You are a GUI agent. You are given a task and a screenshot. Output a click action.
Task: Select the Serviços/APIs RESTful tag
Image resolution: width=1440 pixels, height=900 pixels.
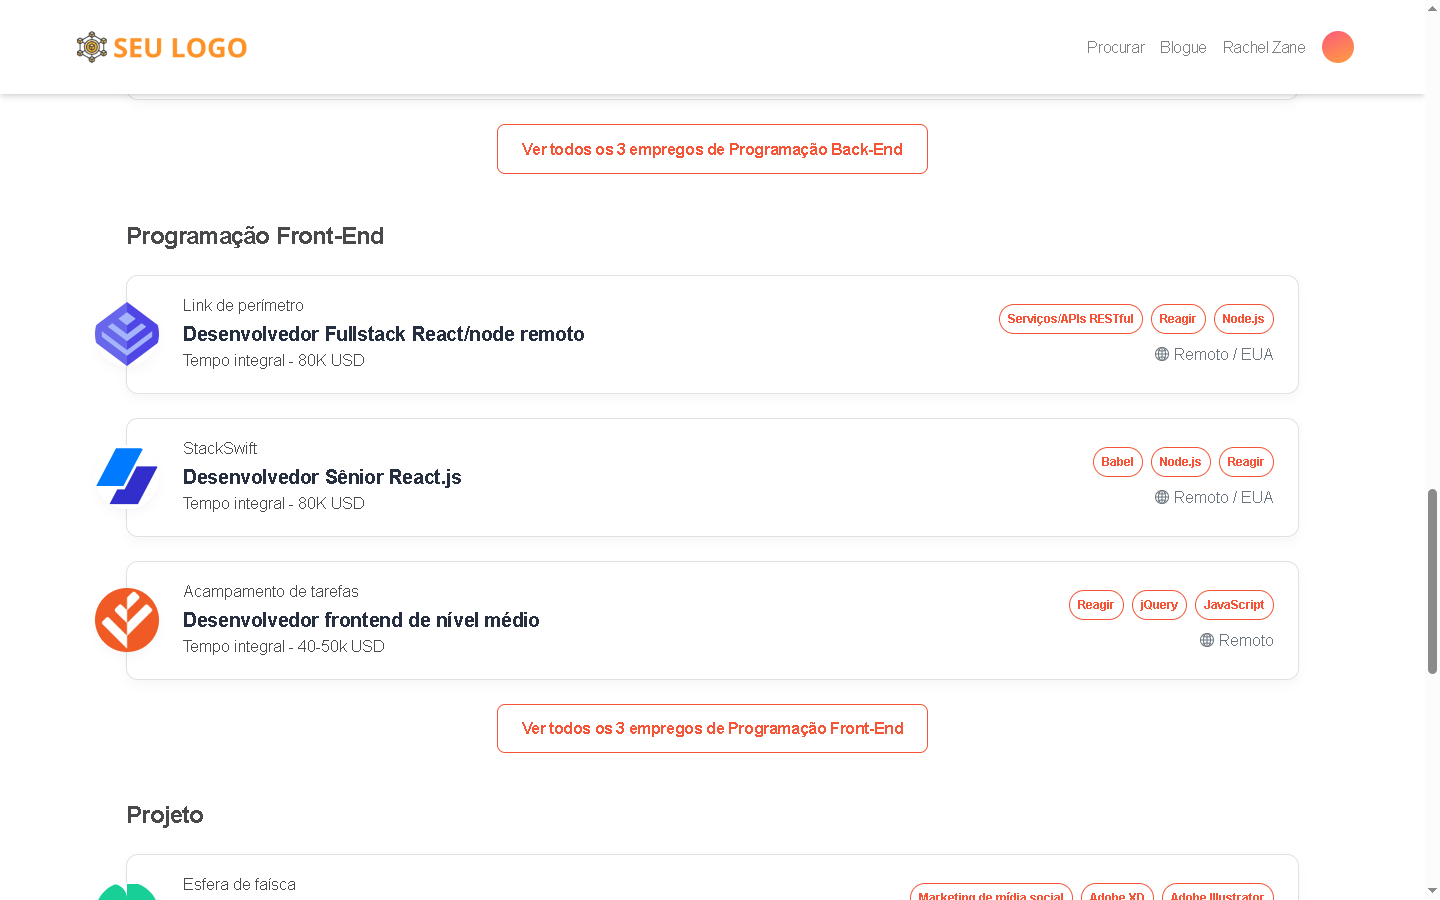coord(1070,319)
